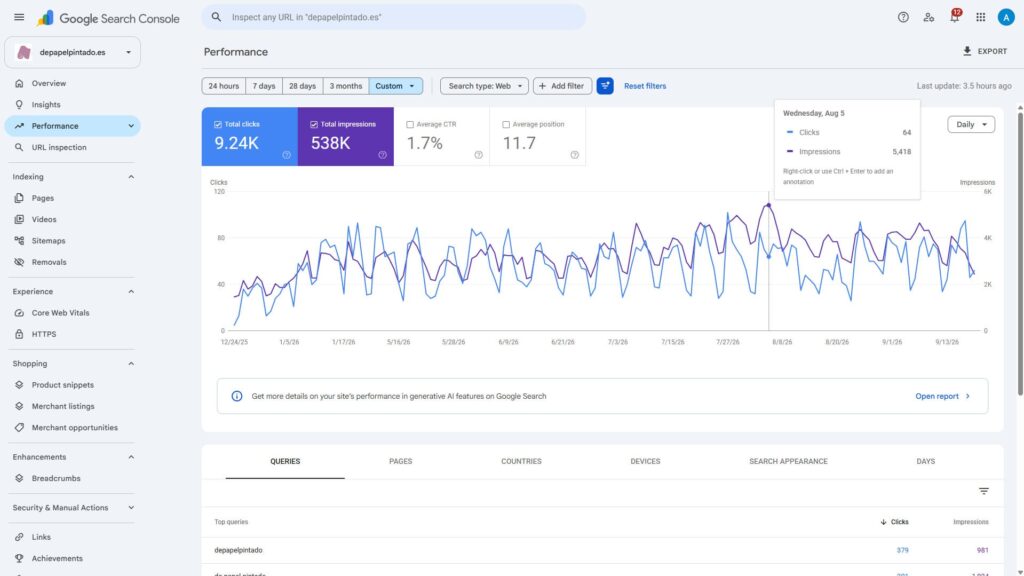
Task: Open the table rows filter icon
Action: click(x=984, y=491)
